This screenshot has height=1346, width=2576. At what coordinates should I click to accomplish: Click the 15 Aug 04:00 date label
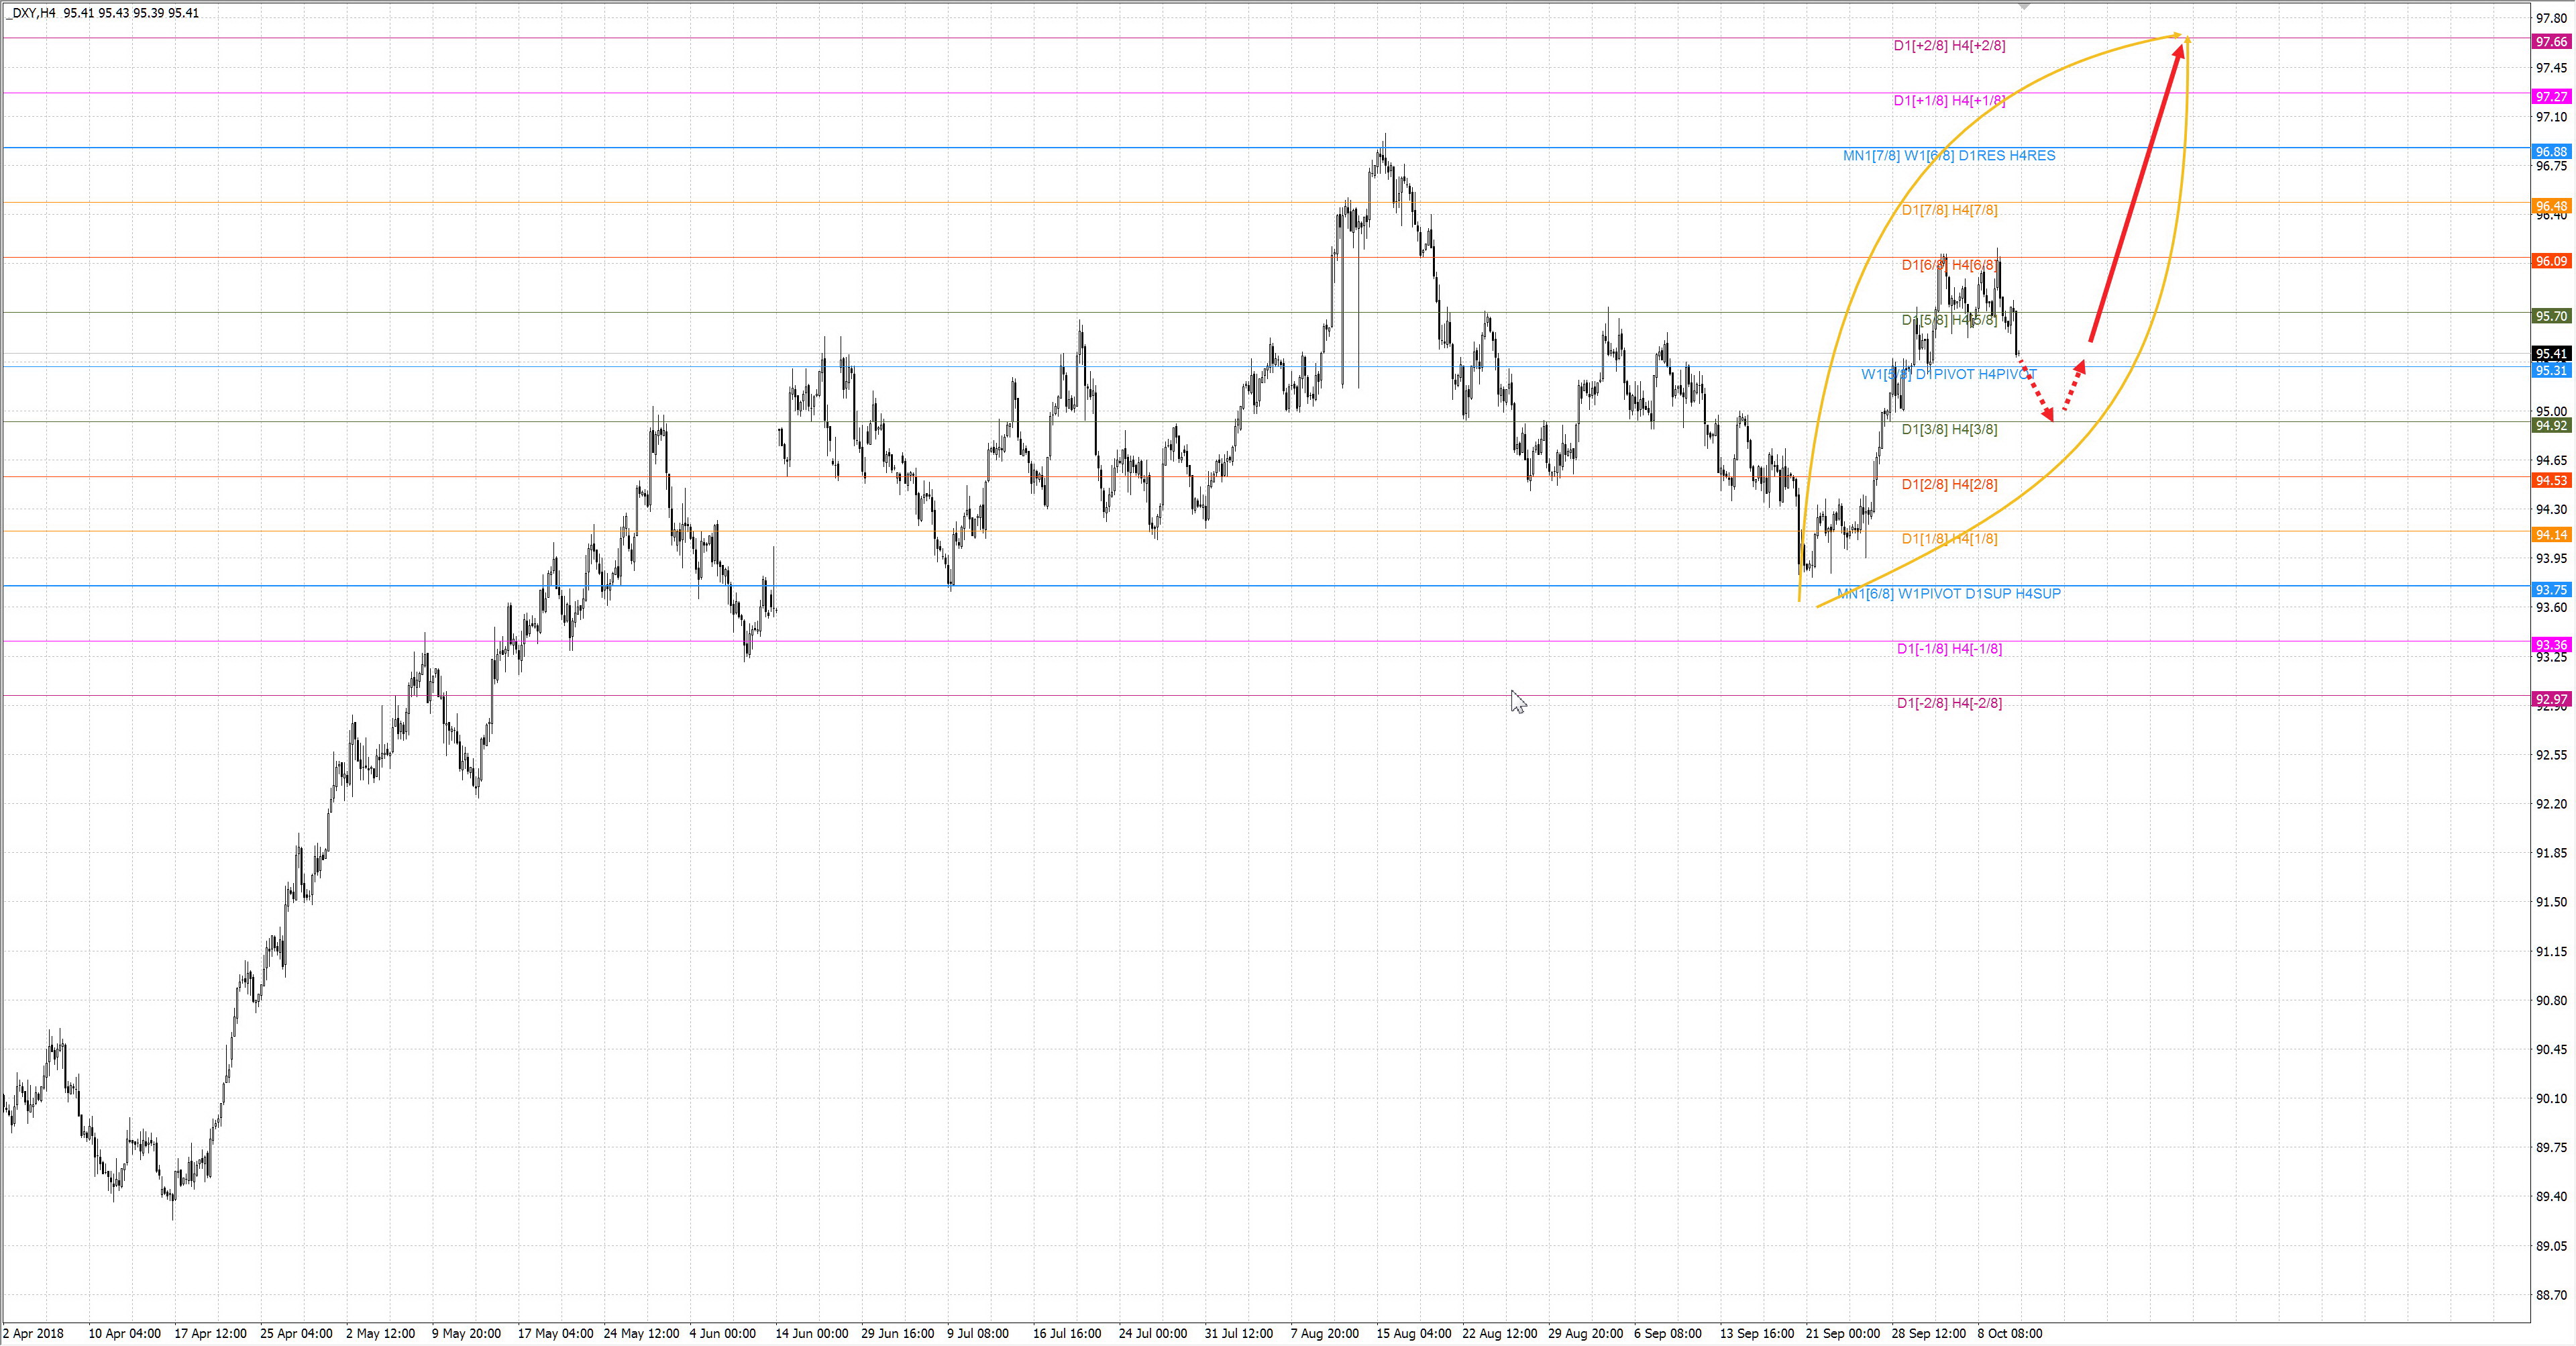click(x=1413, y=1333)
